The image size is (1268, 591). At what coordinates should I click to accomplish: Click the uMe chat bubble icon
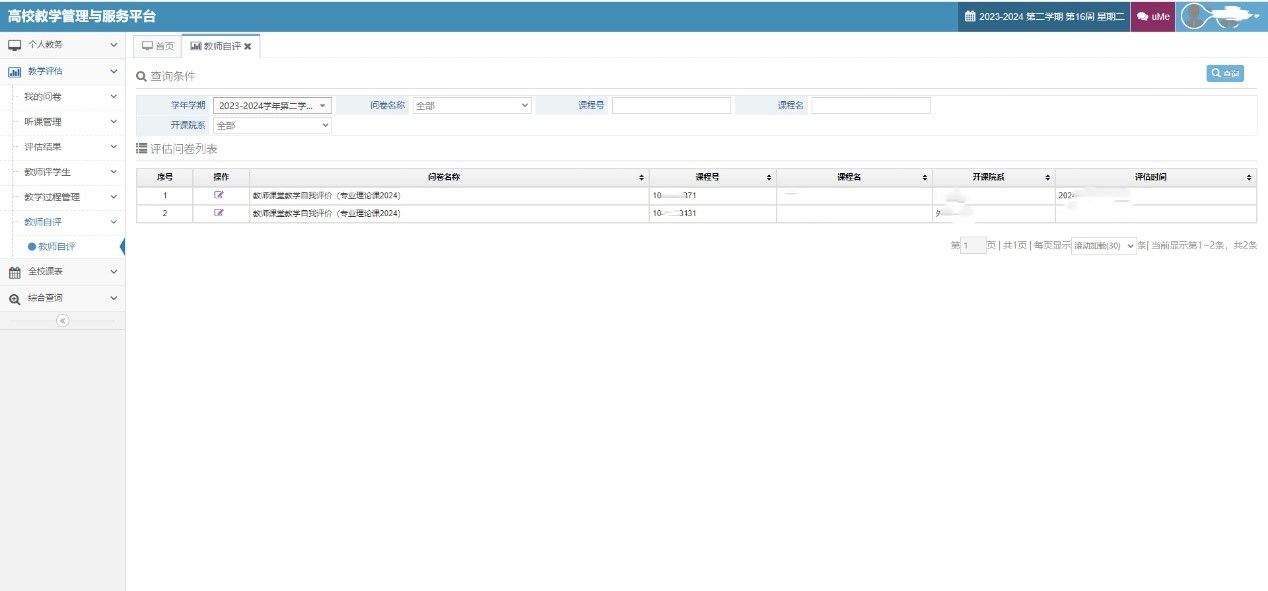click(1142, 16)
